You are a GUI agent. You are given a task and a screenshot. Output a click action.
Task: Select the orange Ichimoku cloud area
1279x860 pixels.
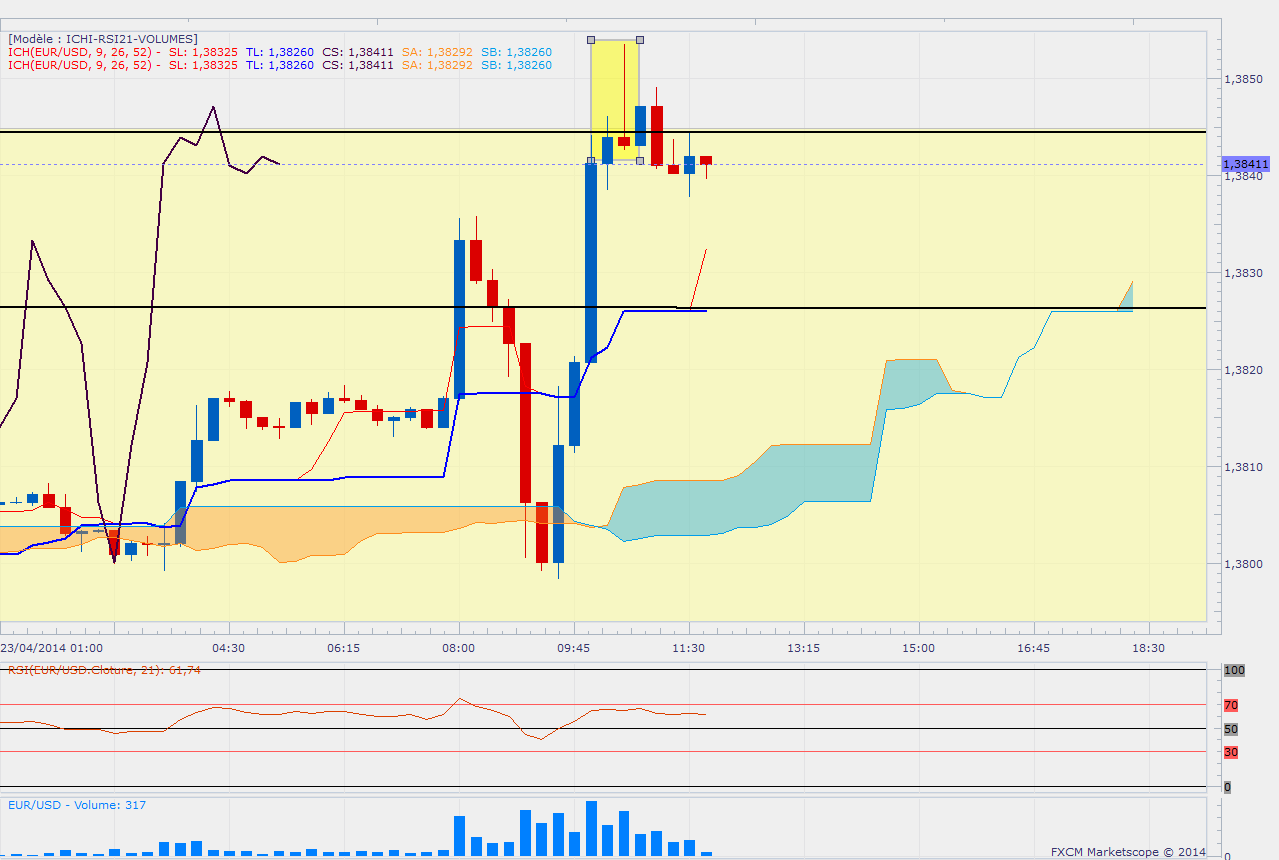(x=300, y=530)
